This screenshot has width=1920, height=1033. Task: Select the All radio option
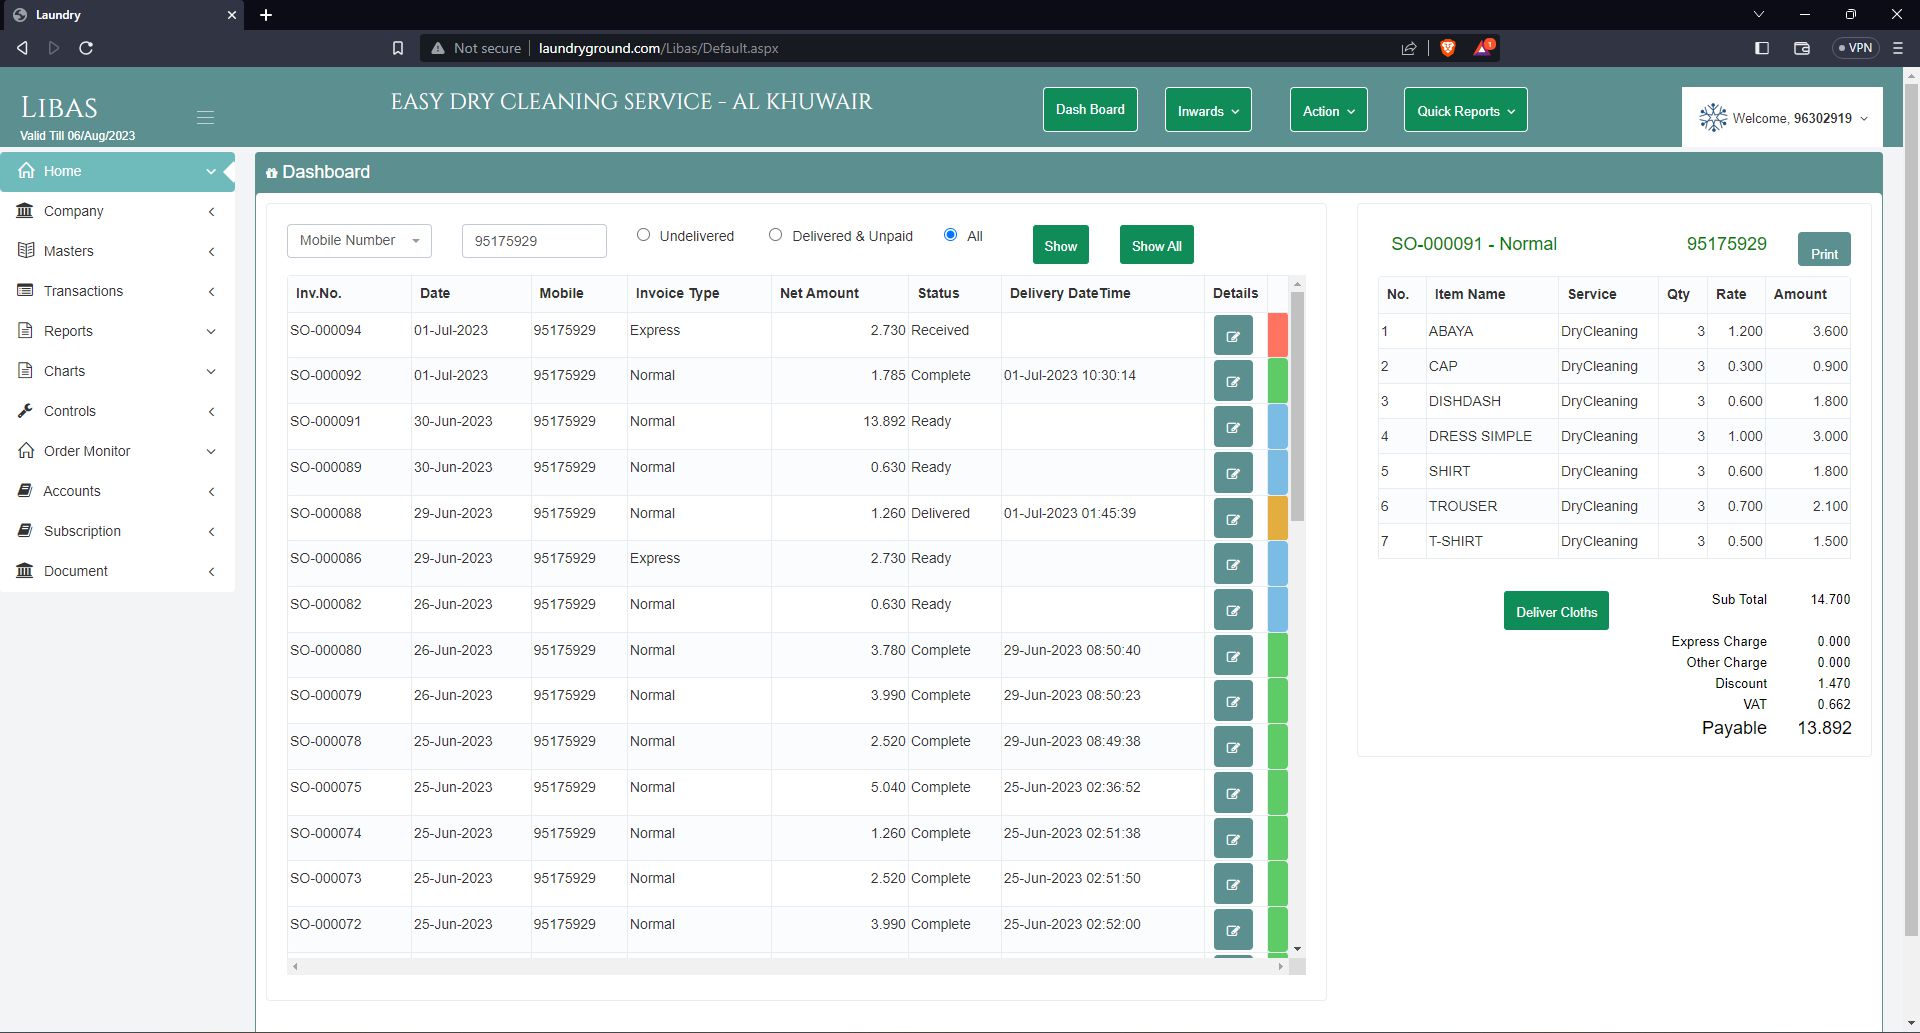click(x=950, y=235)
